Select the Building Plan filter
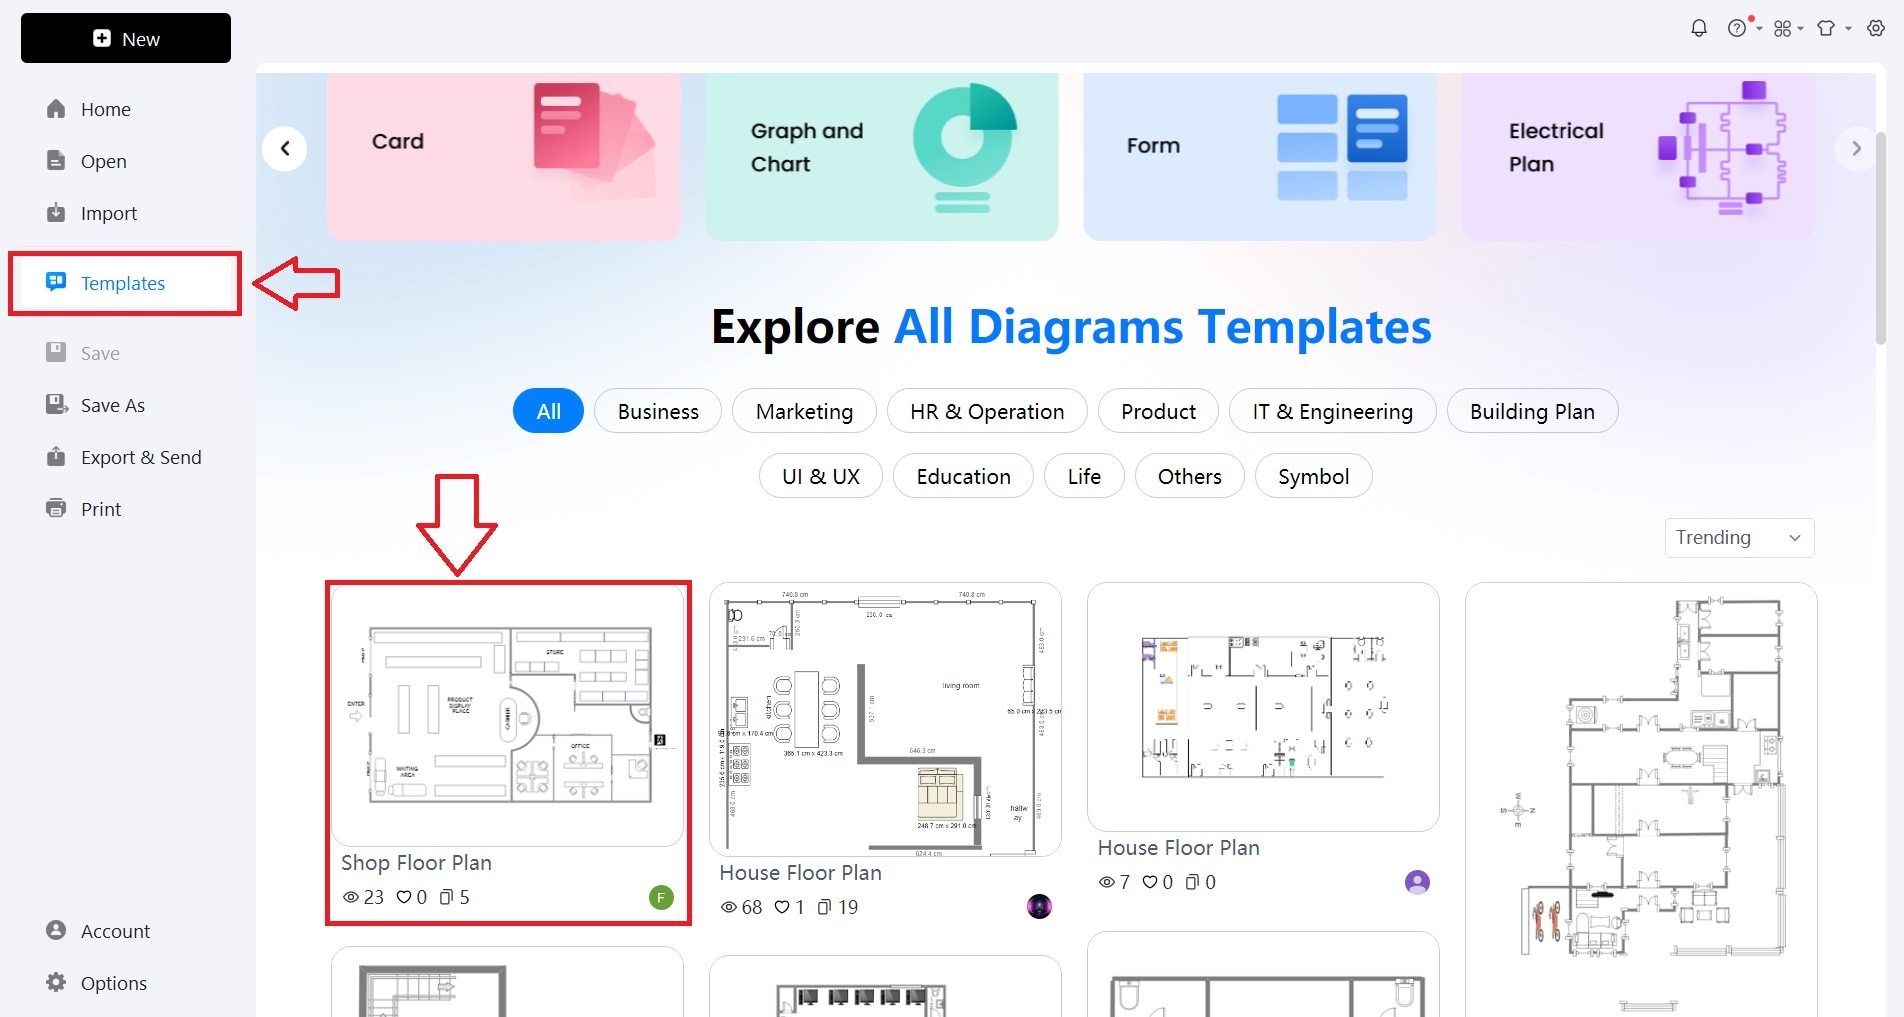This screenshot has height=1017, width=1904. [x=1532, y=411]
